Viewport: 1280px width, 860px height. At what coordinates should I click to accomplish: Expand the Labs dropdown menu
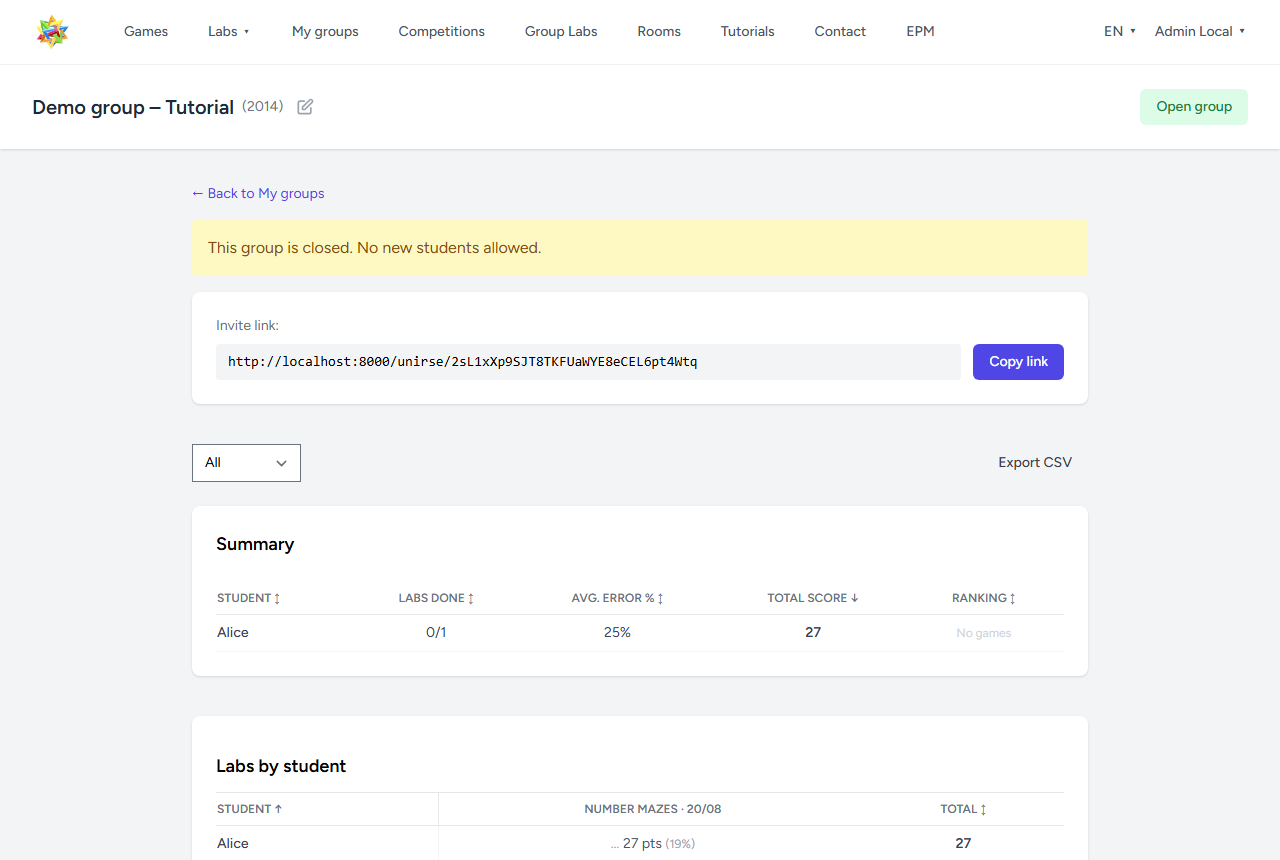click(229, 32)
